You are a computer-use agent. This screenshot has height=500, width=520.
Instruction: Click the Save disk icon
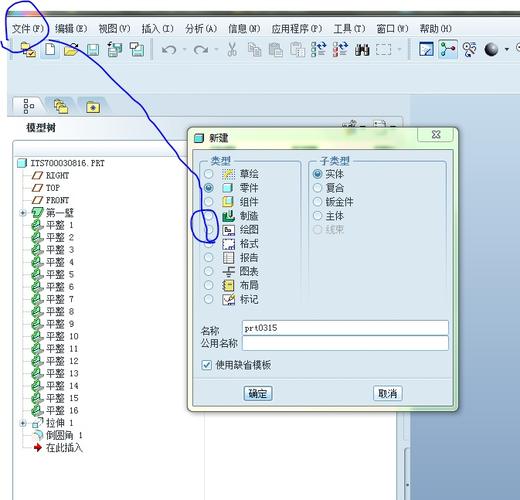point(93,50)
